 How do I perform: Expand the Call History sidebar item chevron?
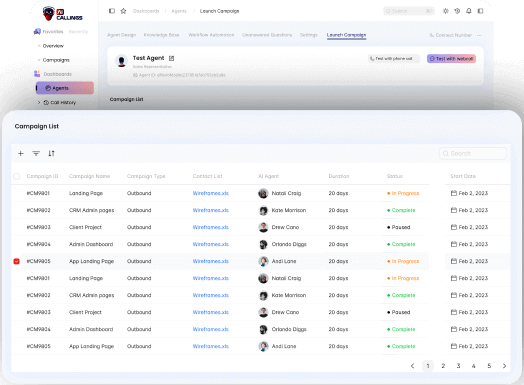[x=39, y=103]
